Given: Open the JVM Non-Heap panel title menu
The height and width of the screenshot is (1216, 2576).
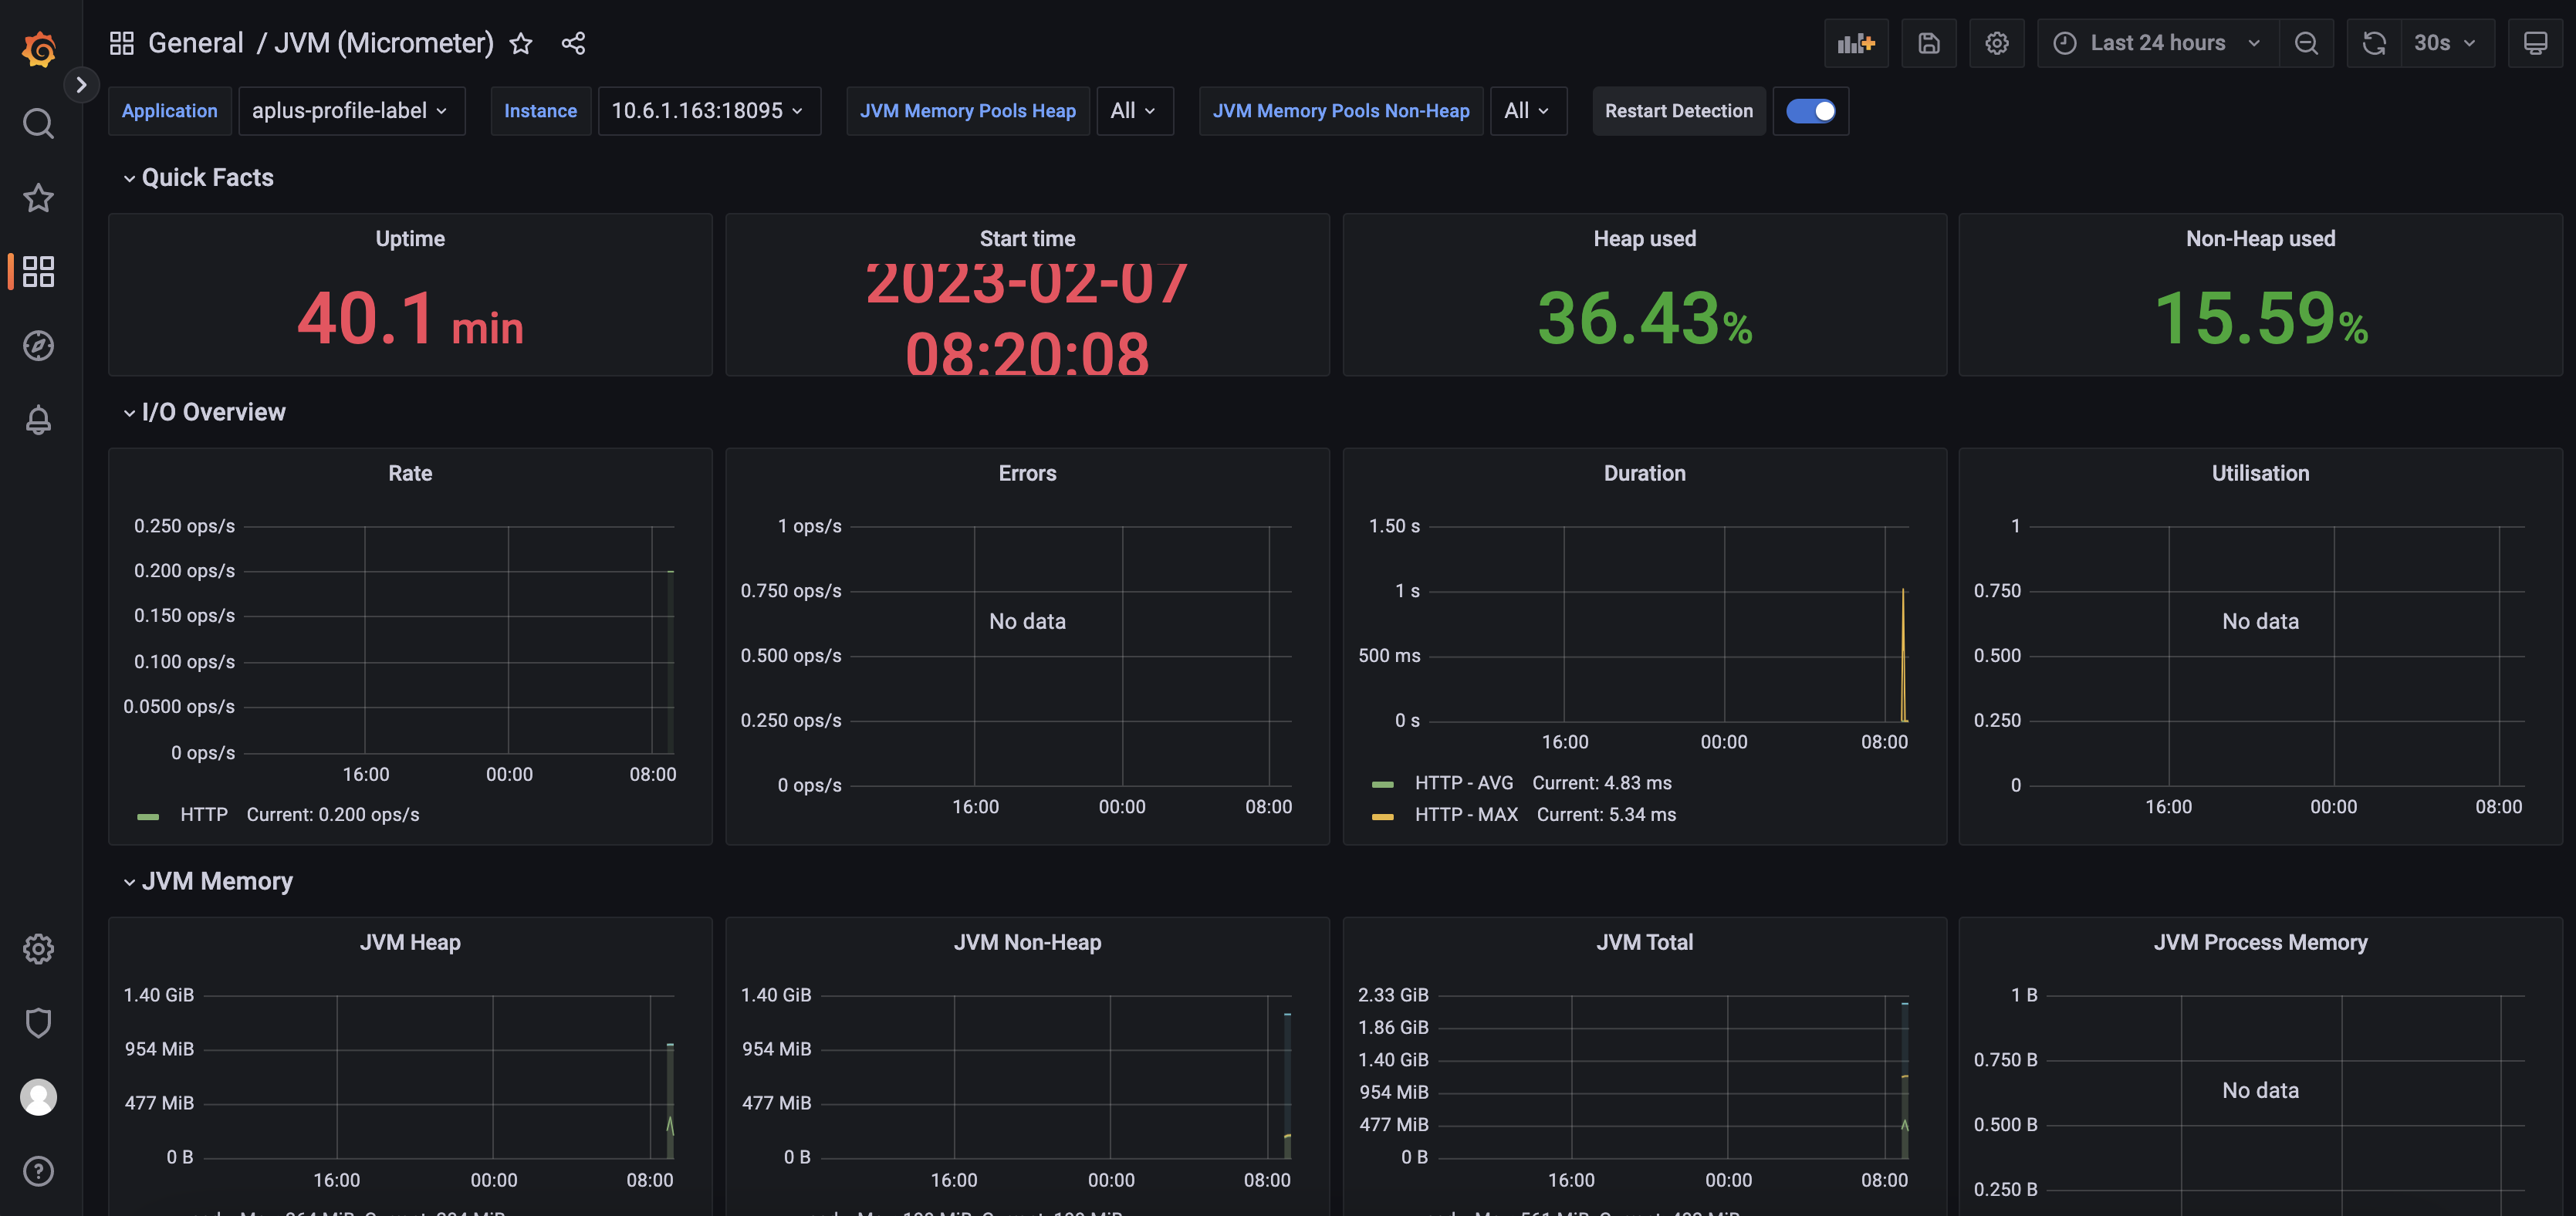Looking at the screenshot, I should pyautogui.click(x=1027, y=943).
